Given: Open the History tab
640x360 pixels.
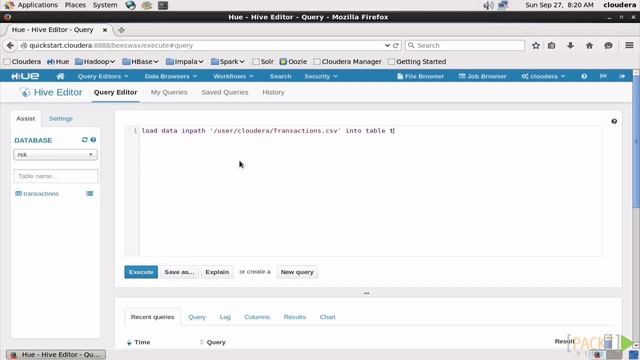Looking at the screenshot, I should pyautogui.click(x=273, y=92).
